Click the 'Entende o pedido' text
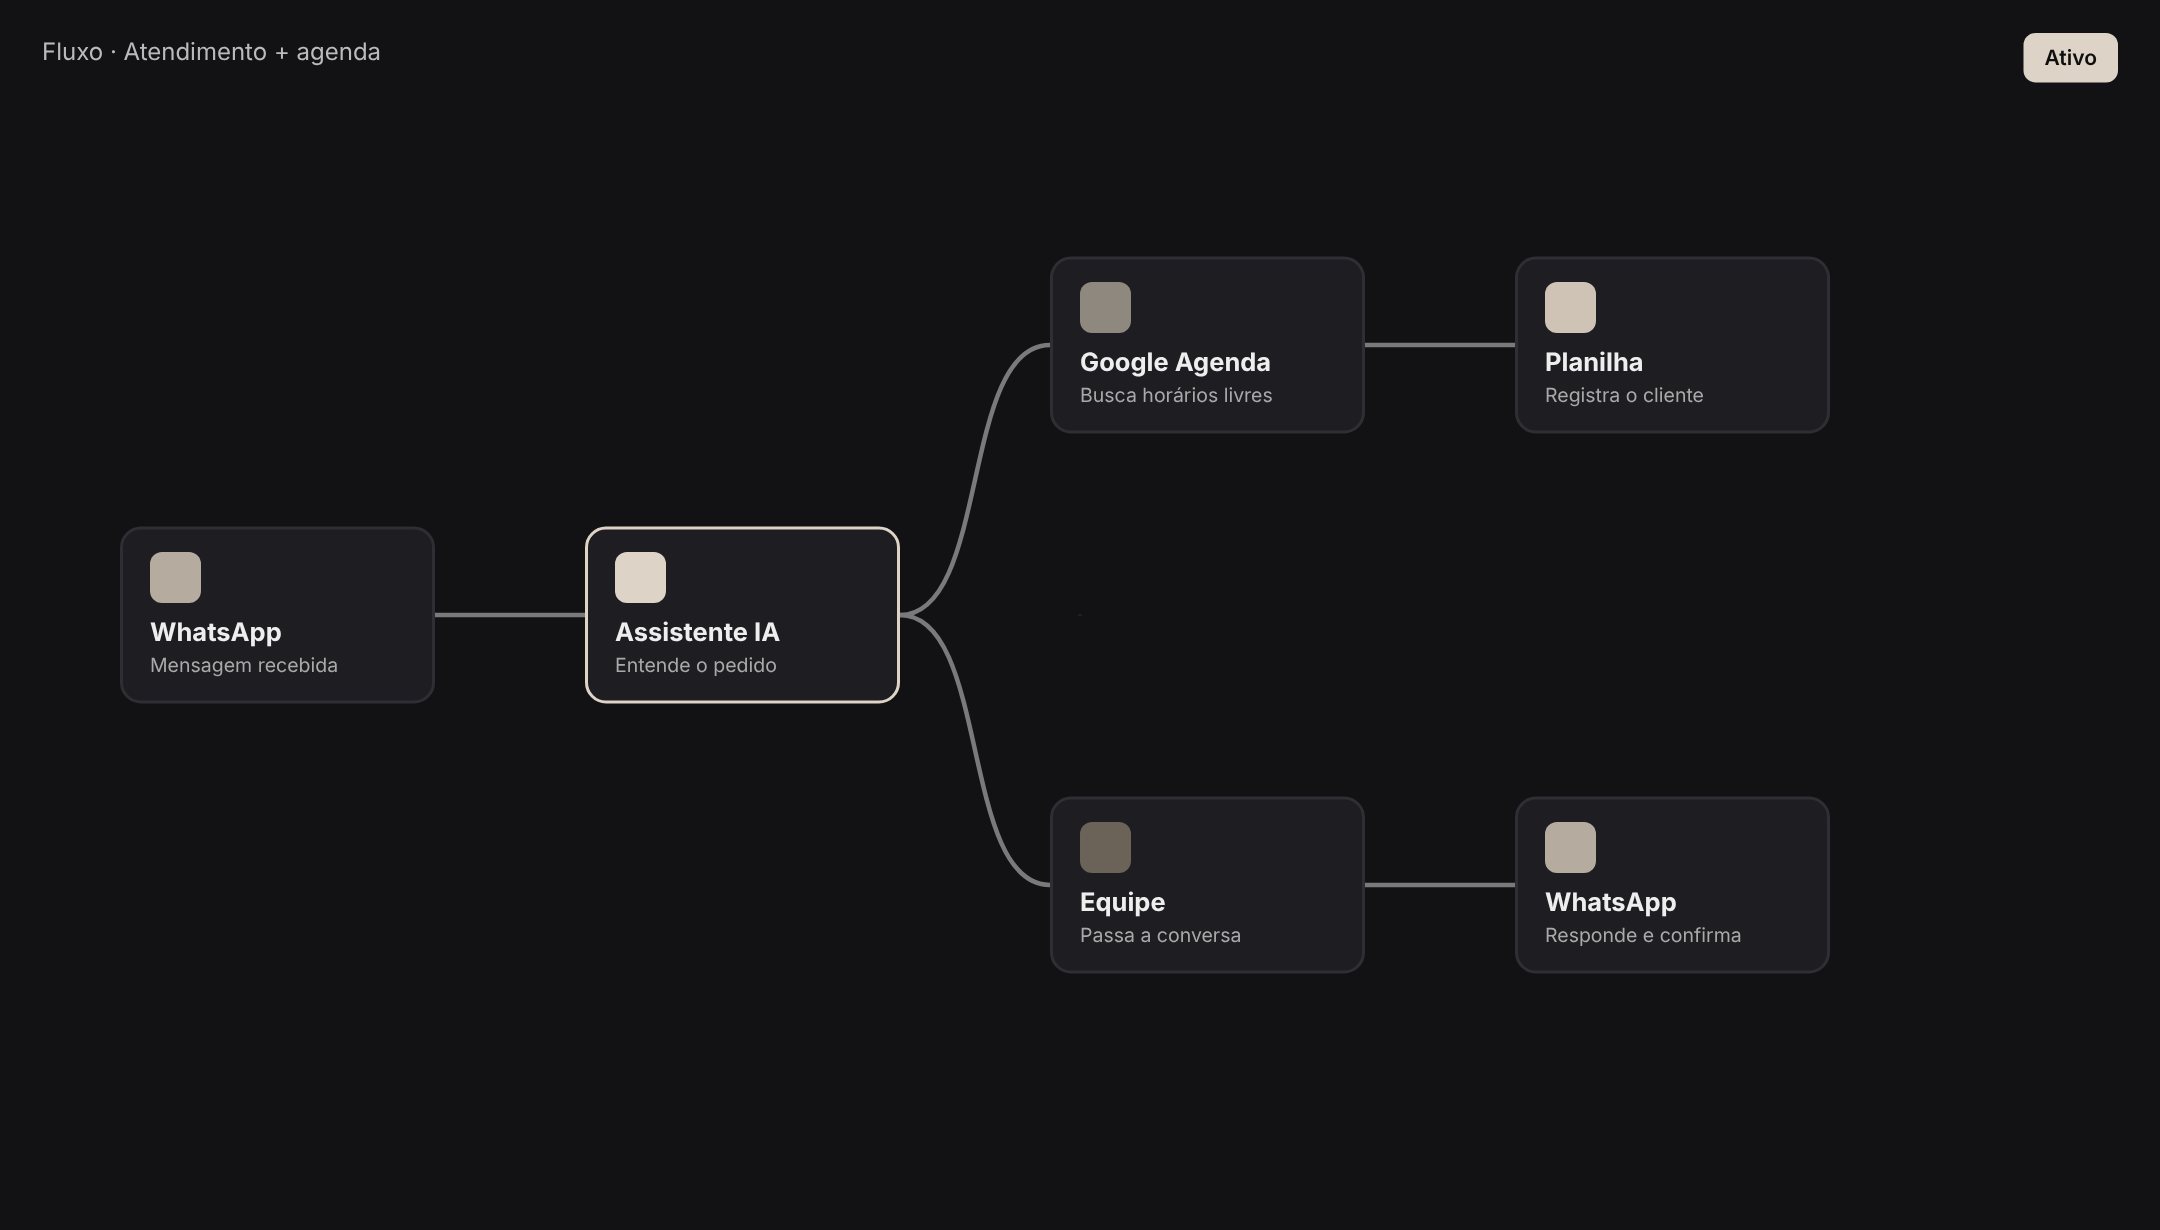The image size is (2160, 1230). (x=696, y=665)
